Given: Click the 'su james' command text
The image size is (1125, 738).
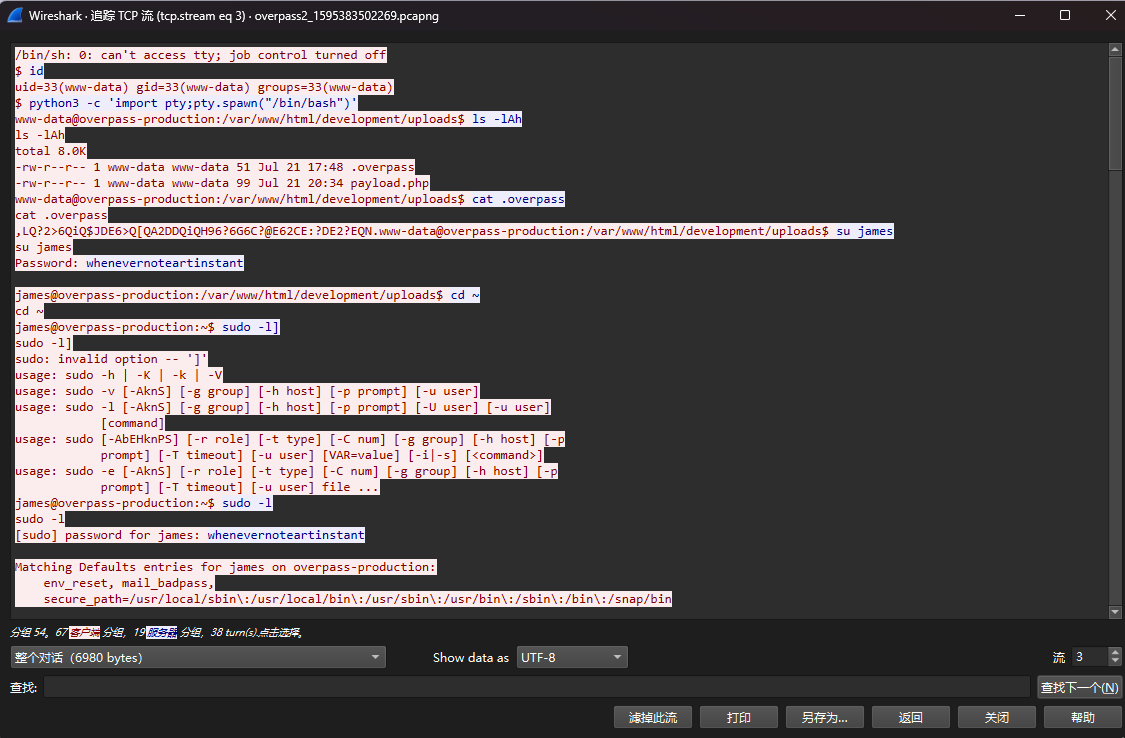Looking at the screenshot, I should (865, 231).
